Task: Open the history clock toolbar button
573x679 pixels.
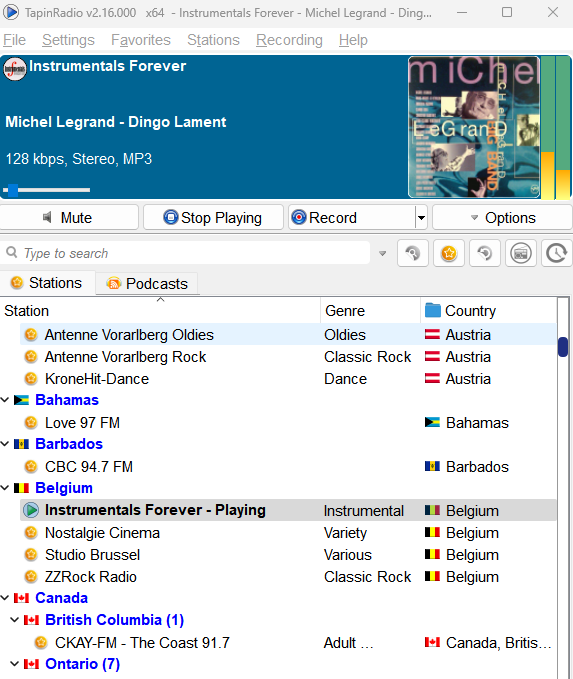Action: pyautogui.click(x=557, y=253)
